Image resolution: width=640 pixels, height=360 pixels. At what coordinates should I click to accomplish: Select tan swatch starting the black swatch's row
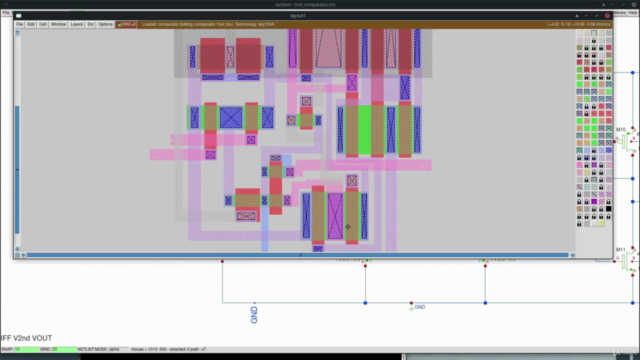(579, 209)
